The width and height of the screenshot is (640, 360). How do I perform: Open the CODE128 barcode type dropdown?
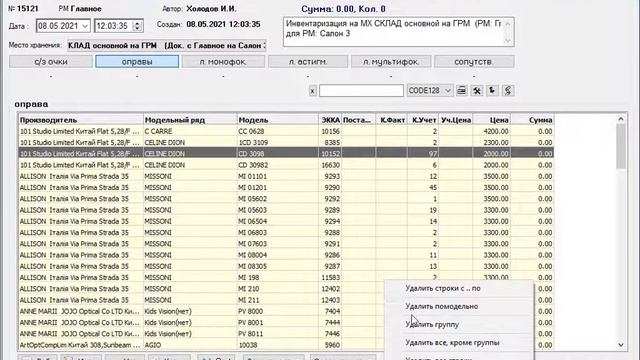click(x=429, y=90)
